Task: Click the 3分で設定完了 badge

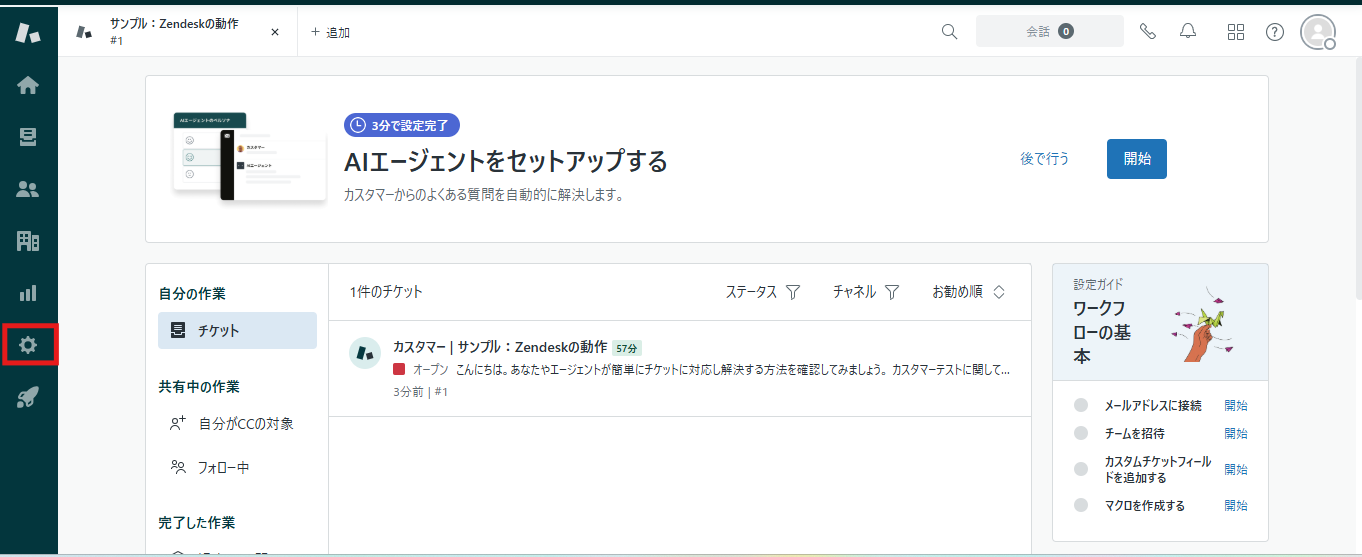Action: coord(402,125)
